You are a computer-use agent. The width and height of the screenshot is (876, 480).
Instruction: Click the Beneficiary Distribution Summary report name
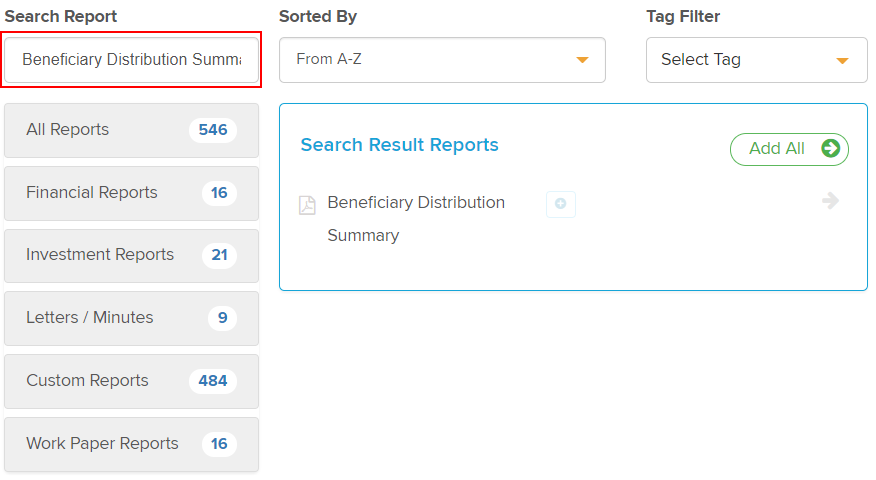click(416, 218)
